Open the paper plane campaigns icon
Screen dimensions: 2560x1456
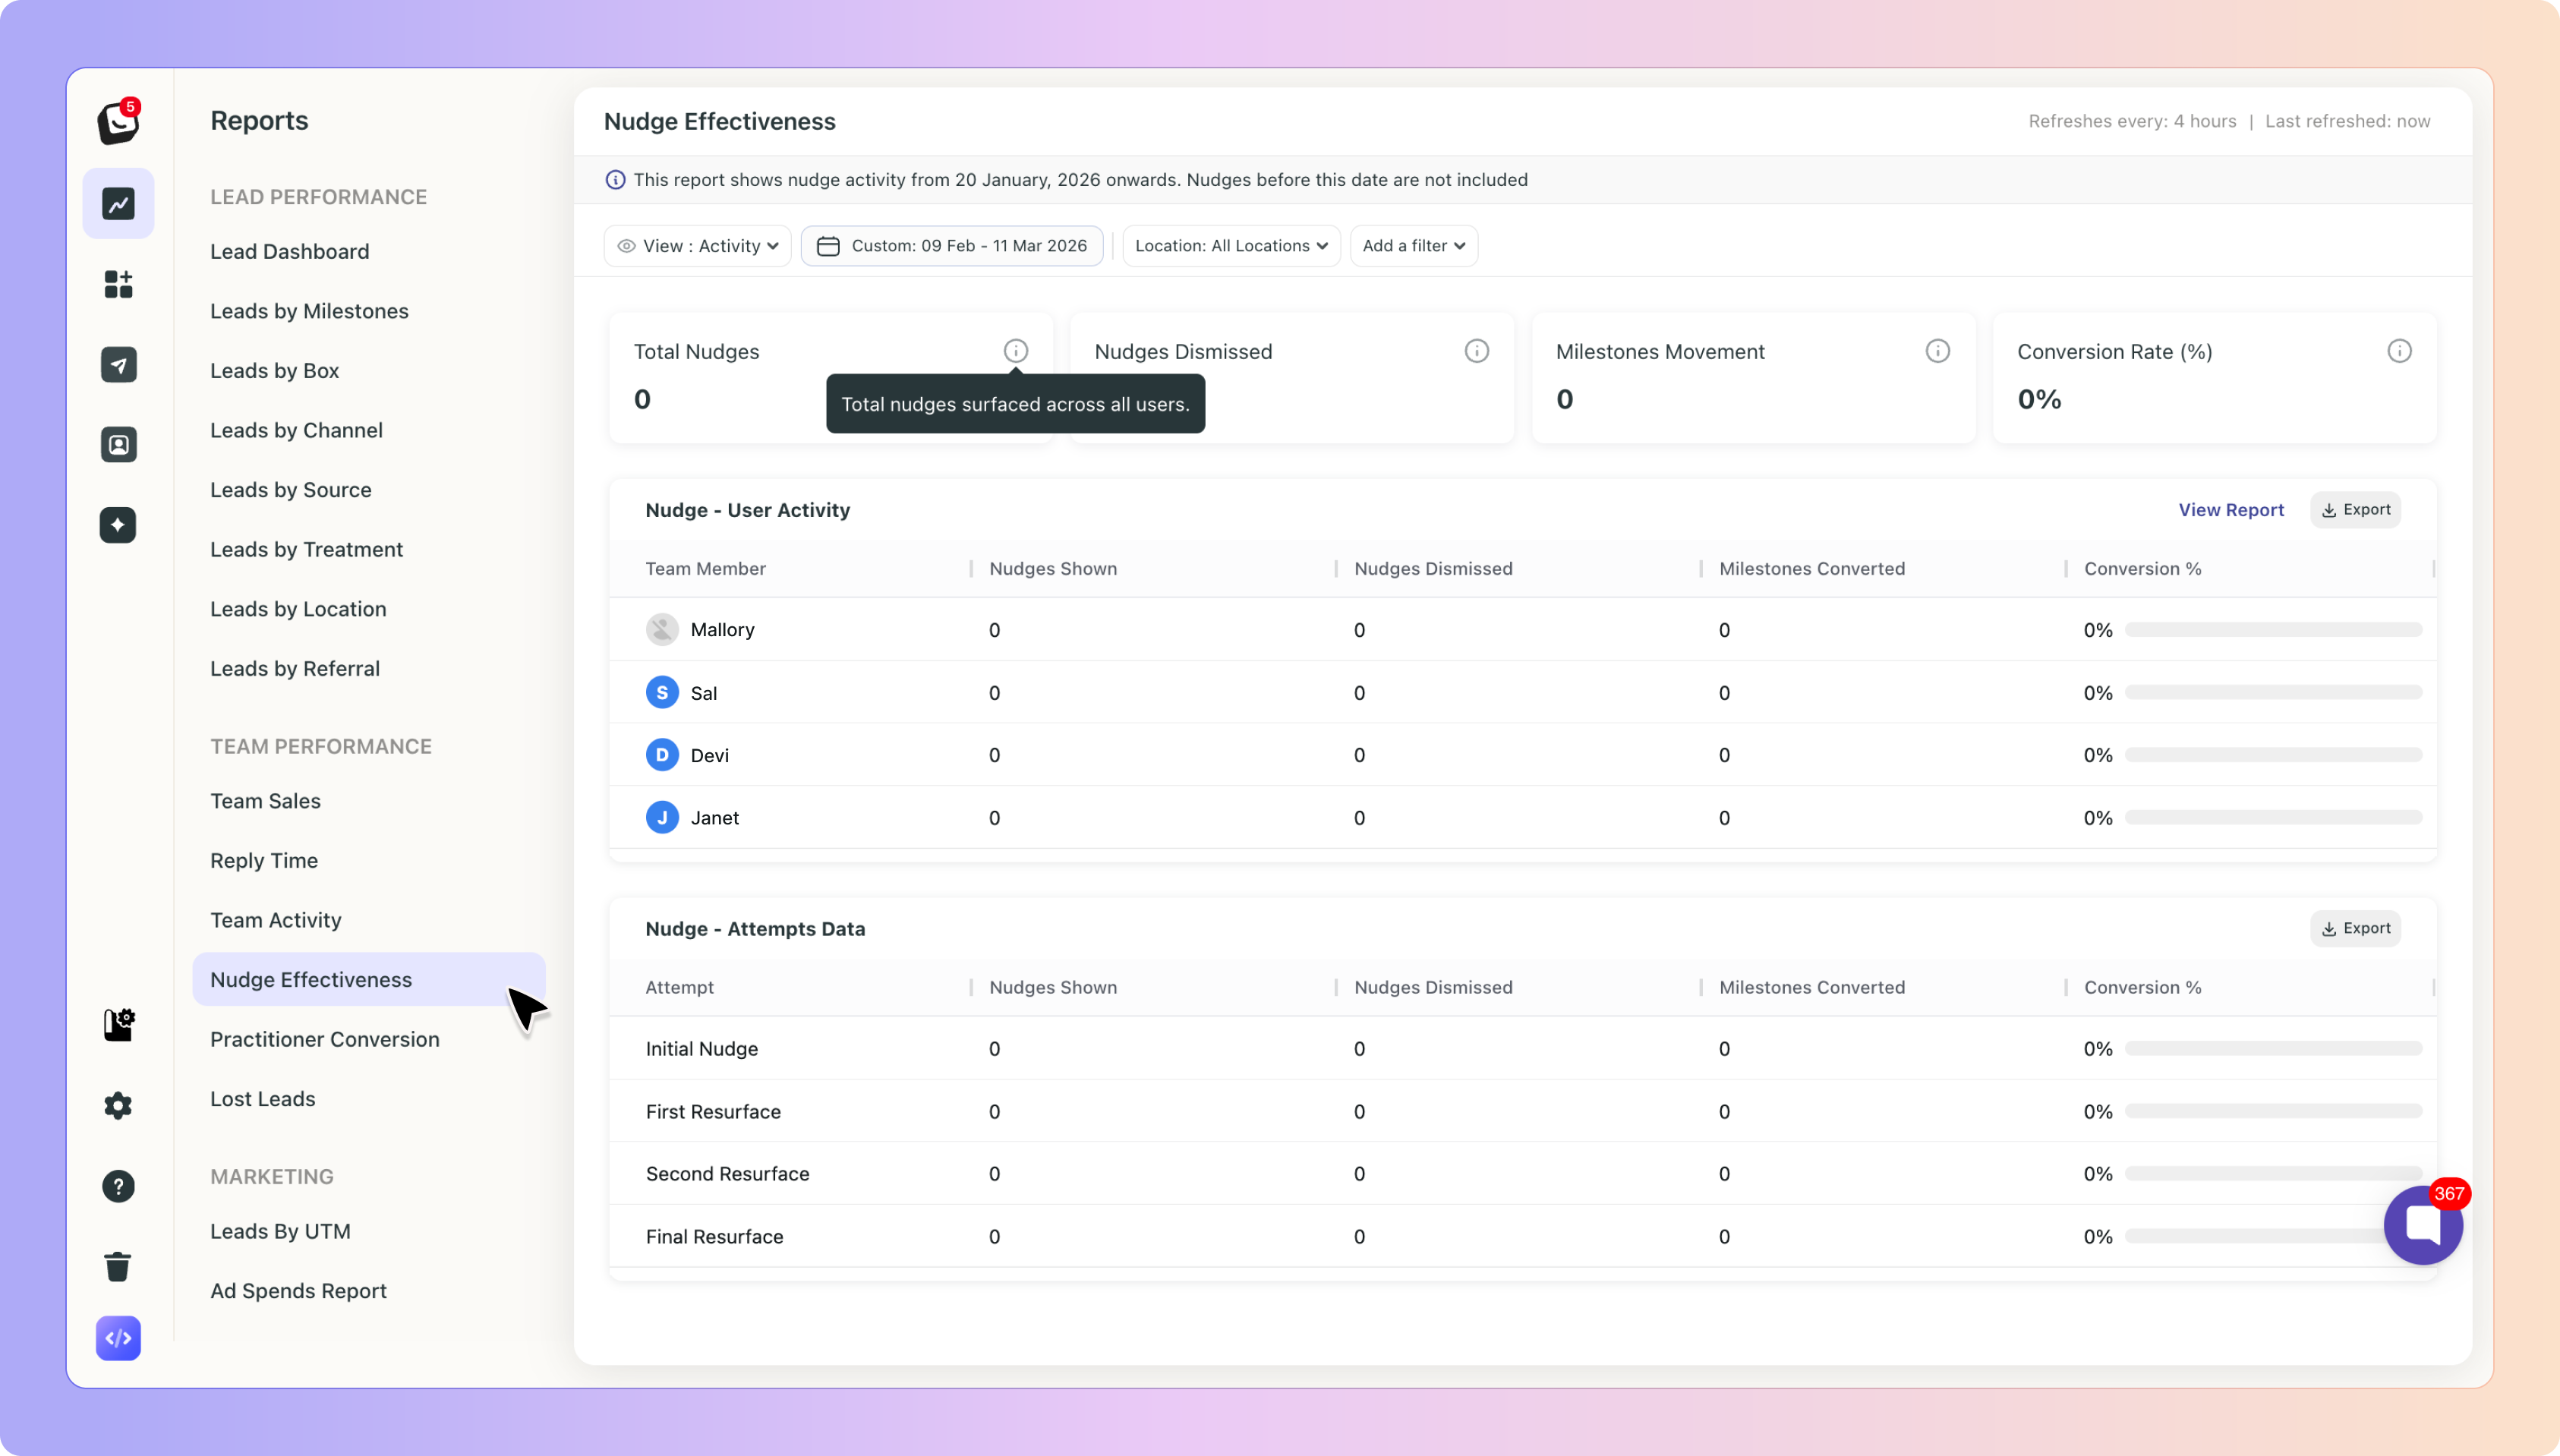coord(118,365)
